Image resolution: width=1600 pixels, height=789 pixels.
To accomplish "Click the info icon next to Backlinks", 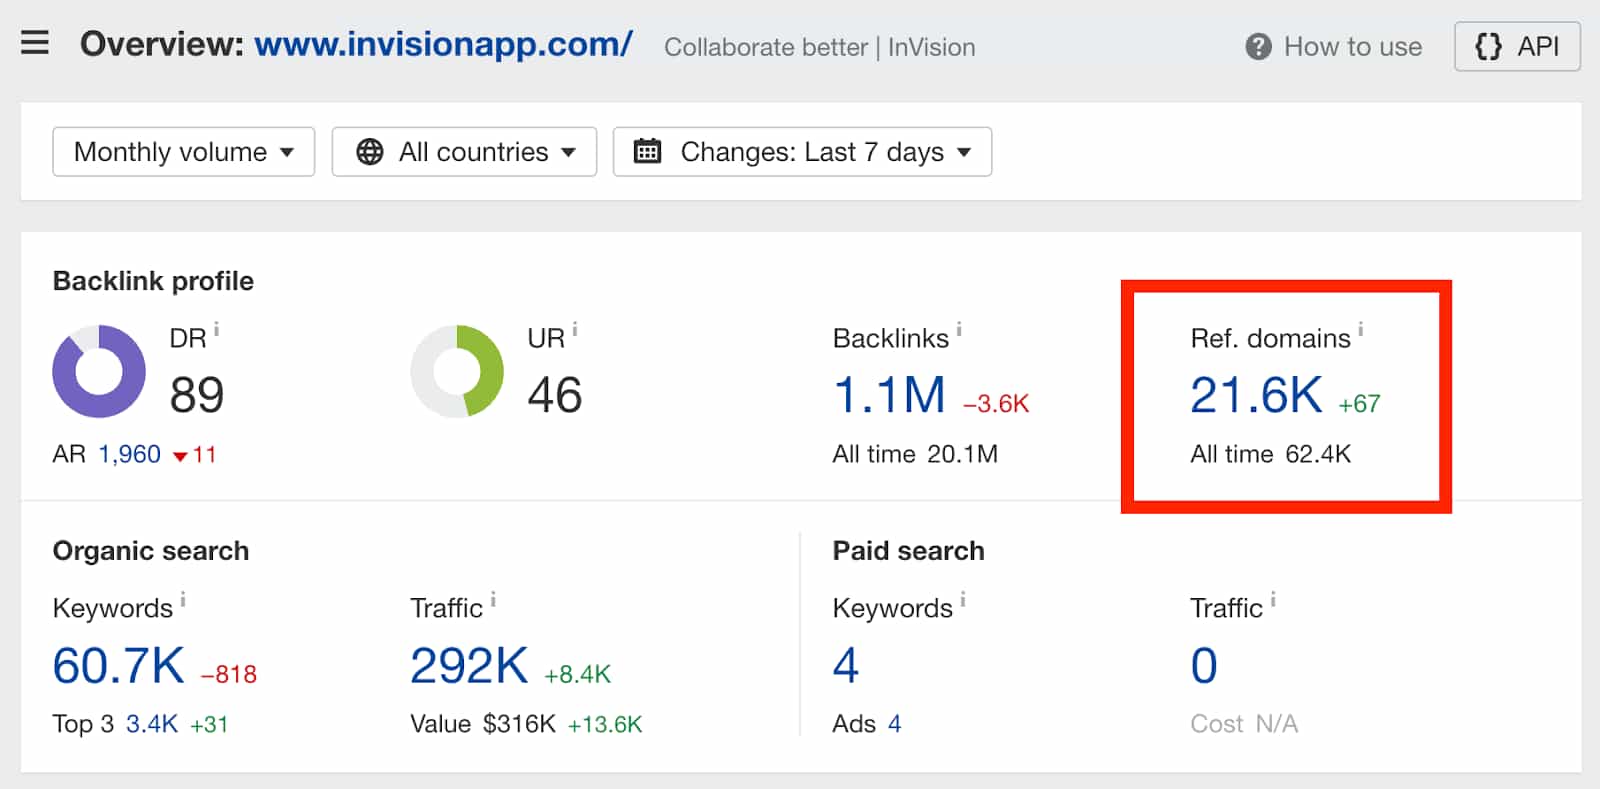I will 959,329.
